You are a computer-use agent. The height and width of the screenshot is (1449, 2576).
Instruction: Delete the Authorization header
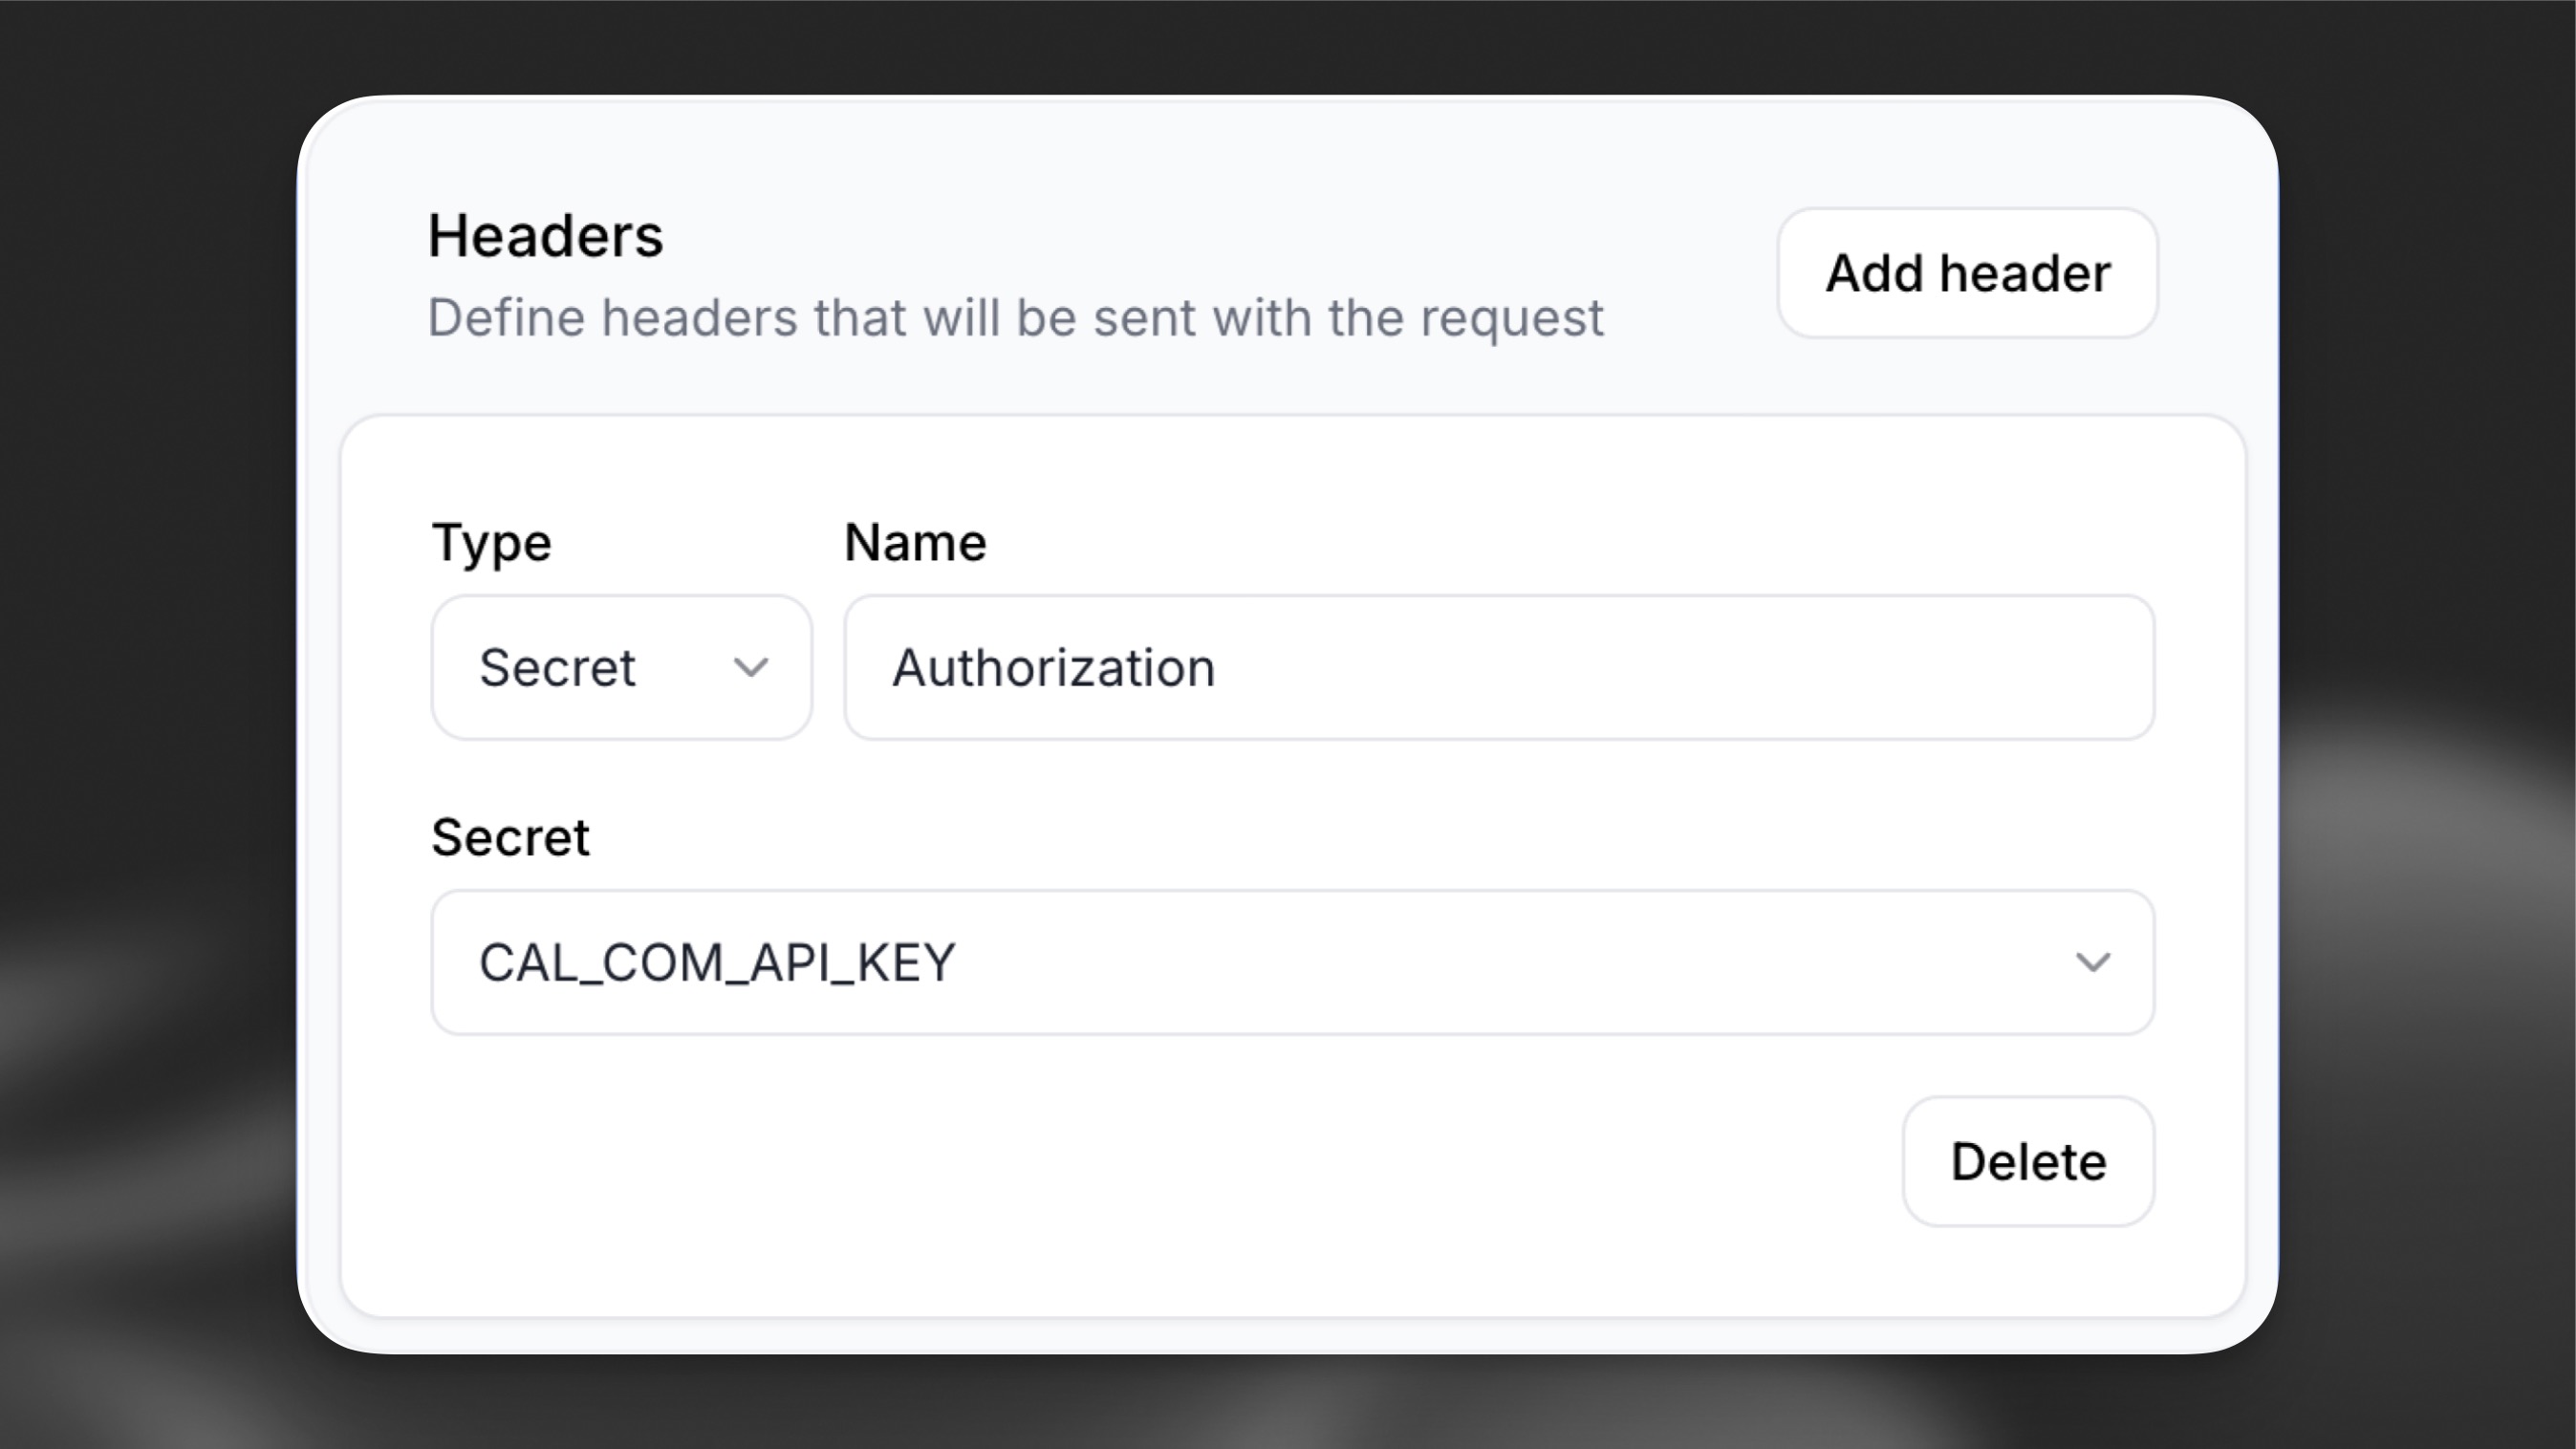(x=2028, y=1161)
